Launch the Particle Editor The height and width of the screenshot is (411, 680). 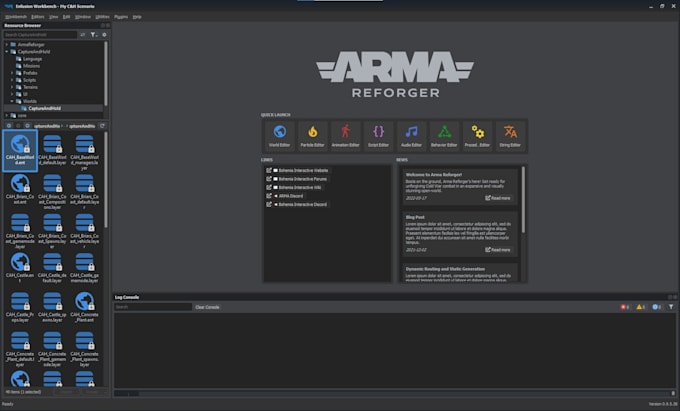[312, 136]
